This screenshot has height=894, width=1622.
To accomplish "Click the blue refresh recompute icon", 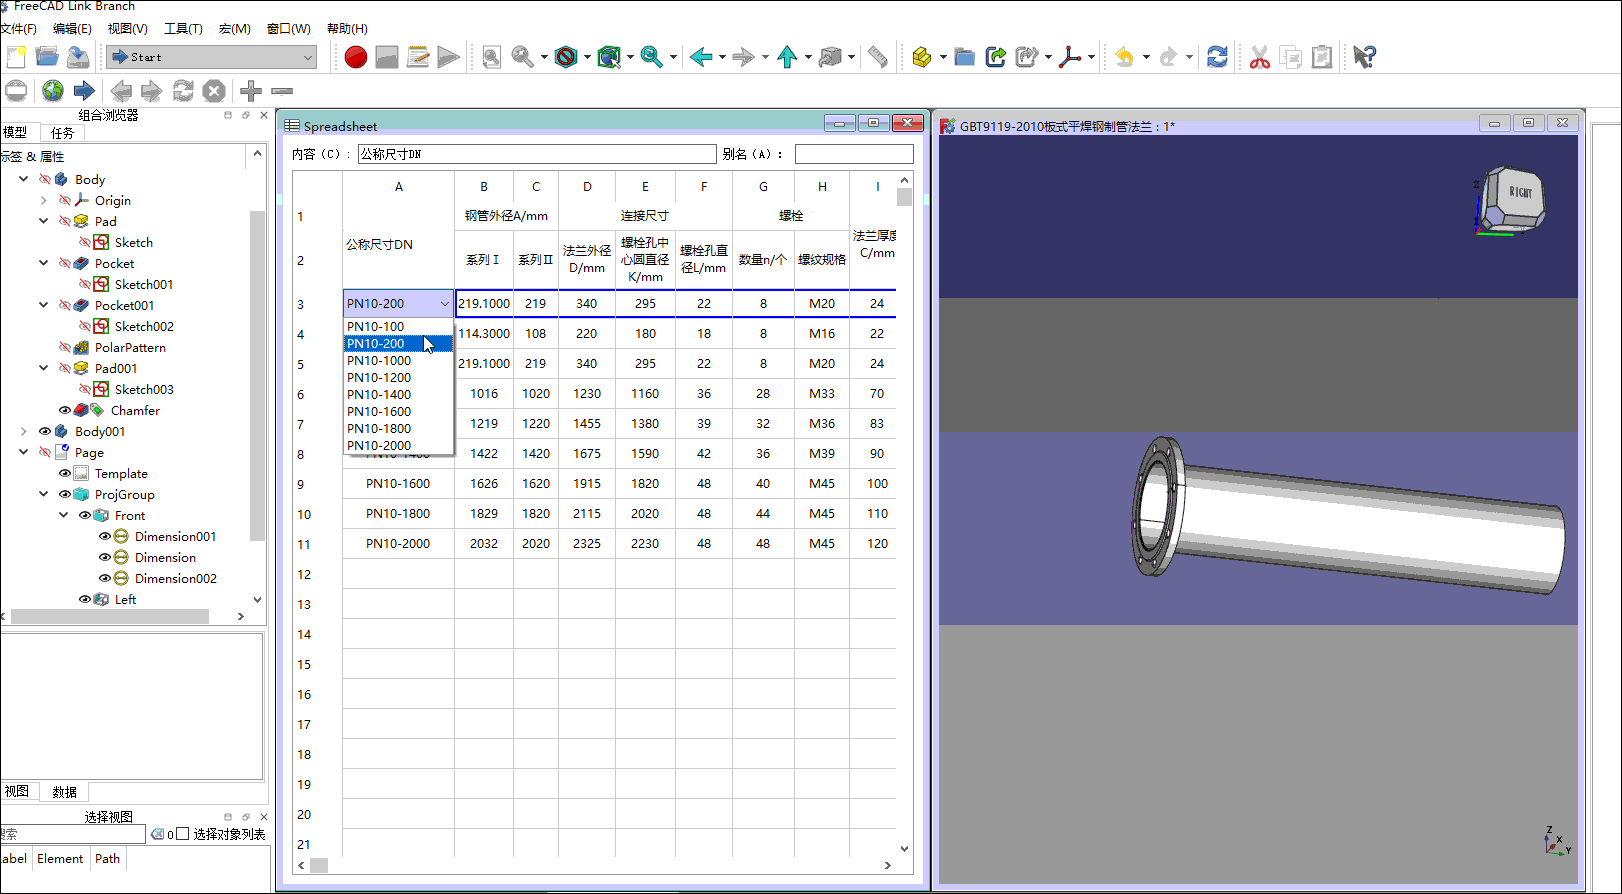I will (1217, 57).
